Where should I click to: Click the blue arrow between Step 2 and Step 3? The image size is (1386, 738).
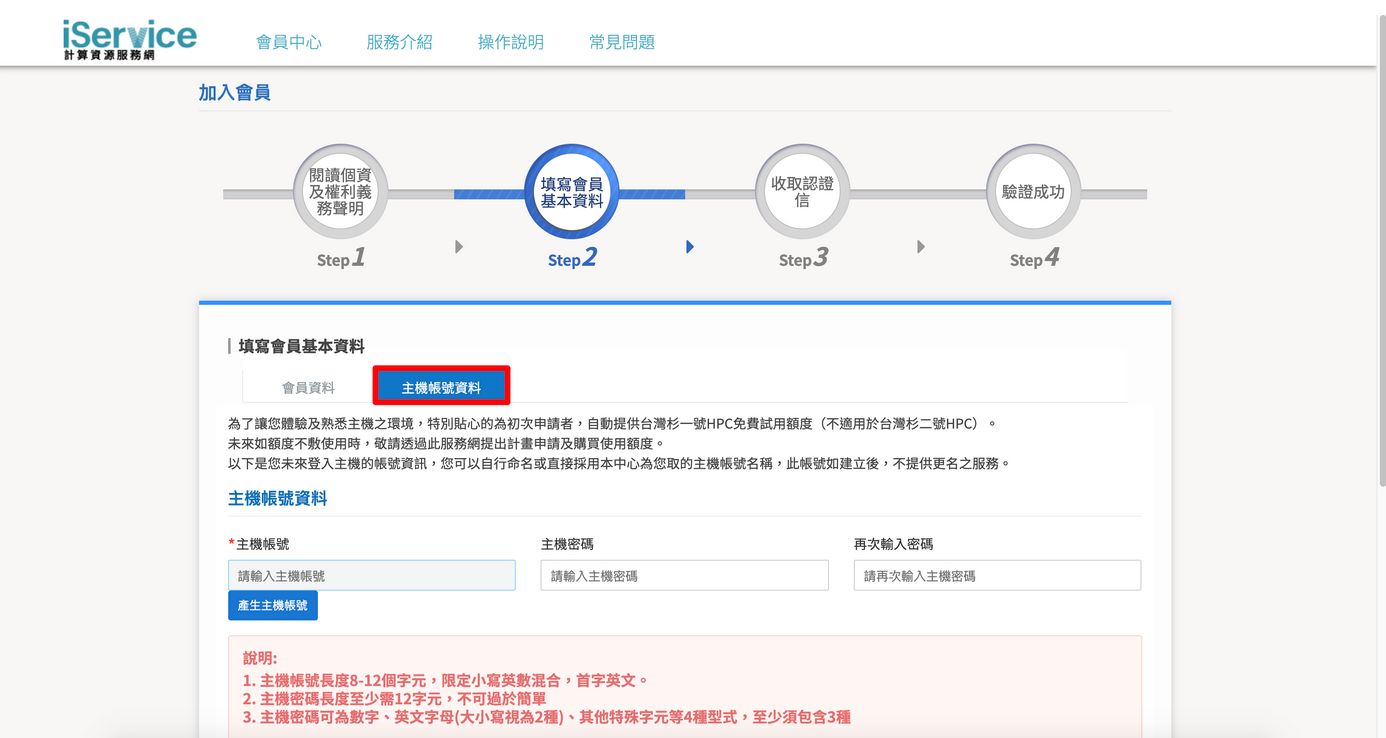click(x=690, y=247)
